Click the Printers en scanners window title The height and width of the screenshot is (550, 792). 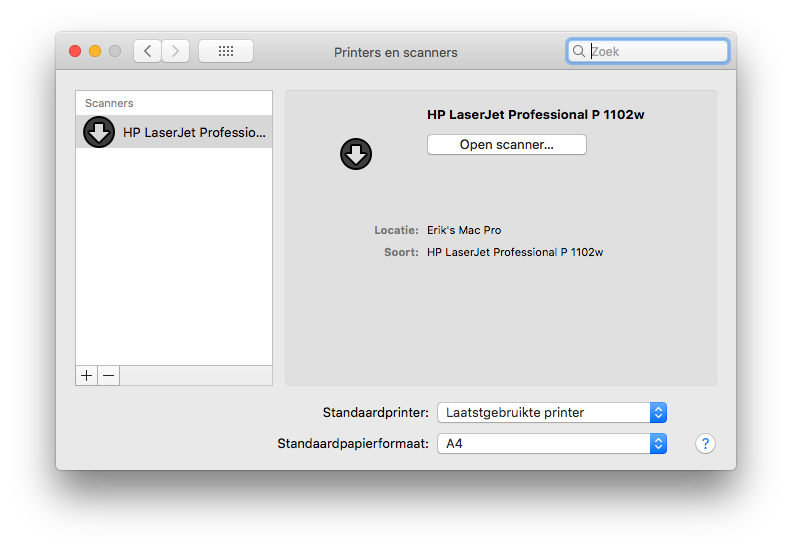click(x=395, y=53)
